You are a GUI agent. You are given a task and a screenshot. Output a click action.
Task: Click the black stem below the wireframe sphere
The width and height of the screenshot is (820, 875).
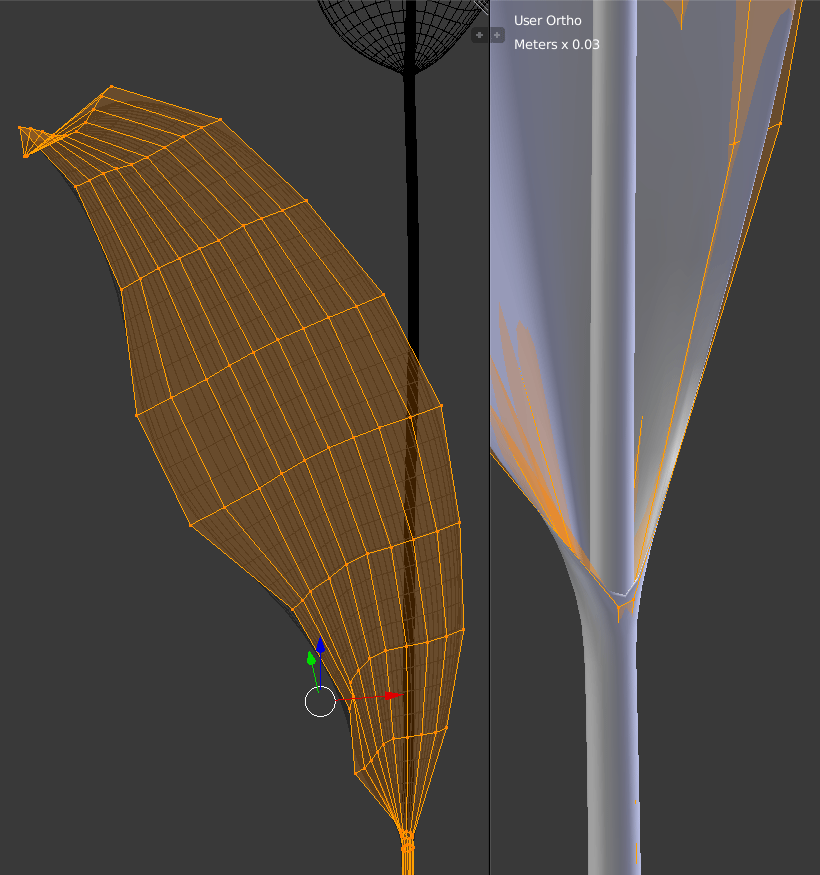[x=410, y=200]
